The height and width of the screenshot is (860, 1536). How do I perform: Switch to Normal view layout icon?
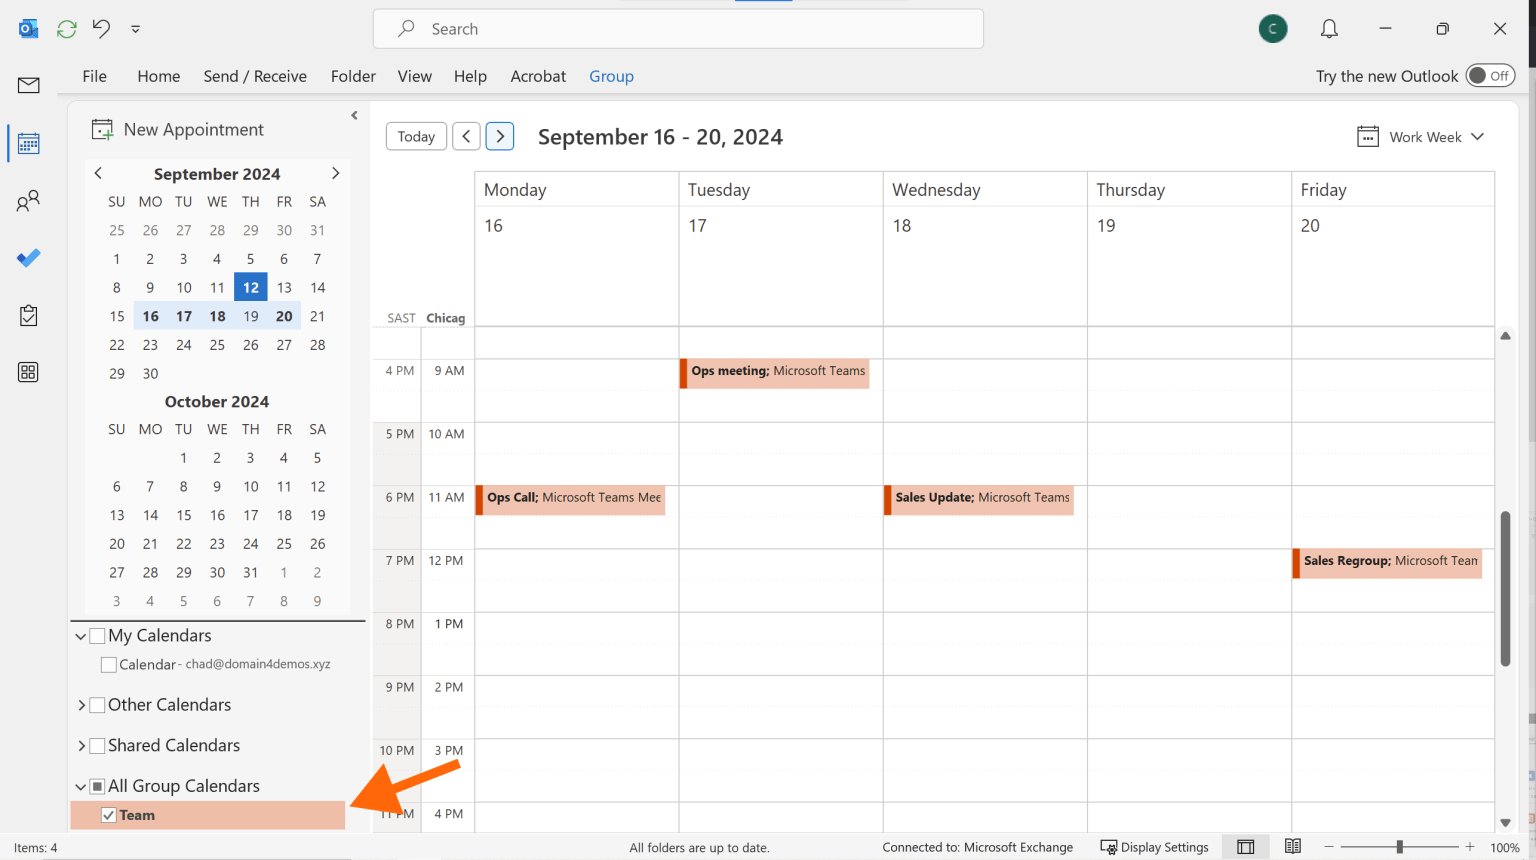click(1245, 847)
